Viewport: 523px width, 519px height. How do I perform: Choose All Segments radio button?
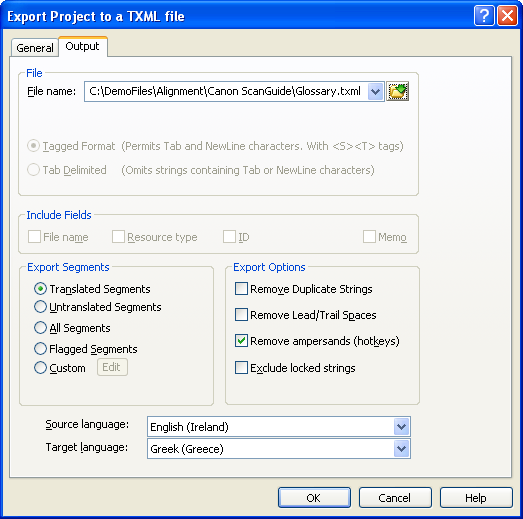(x=40, y=328)
